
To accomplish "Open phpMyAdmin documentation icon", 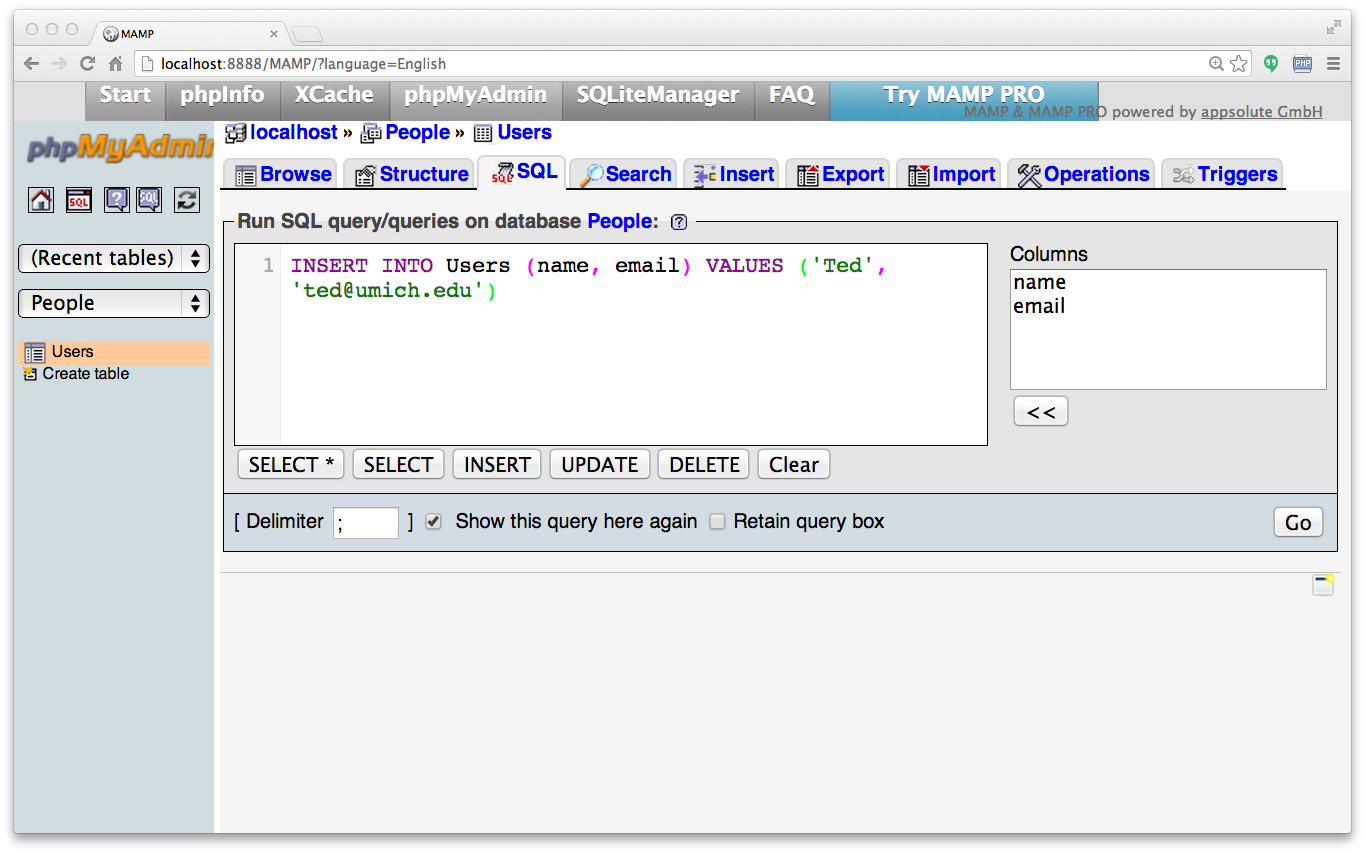I will (117, 200).
